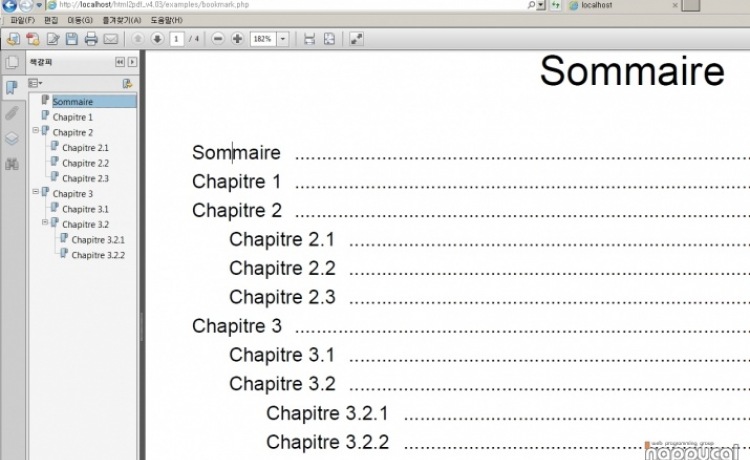This screenshot has height=460, width=750.
Task: Zoom out with the minus button
Action: 218,39
